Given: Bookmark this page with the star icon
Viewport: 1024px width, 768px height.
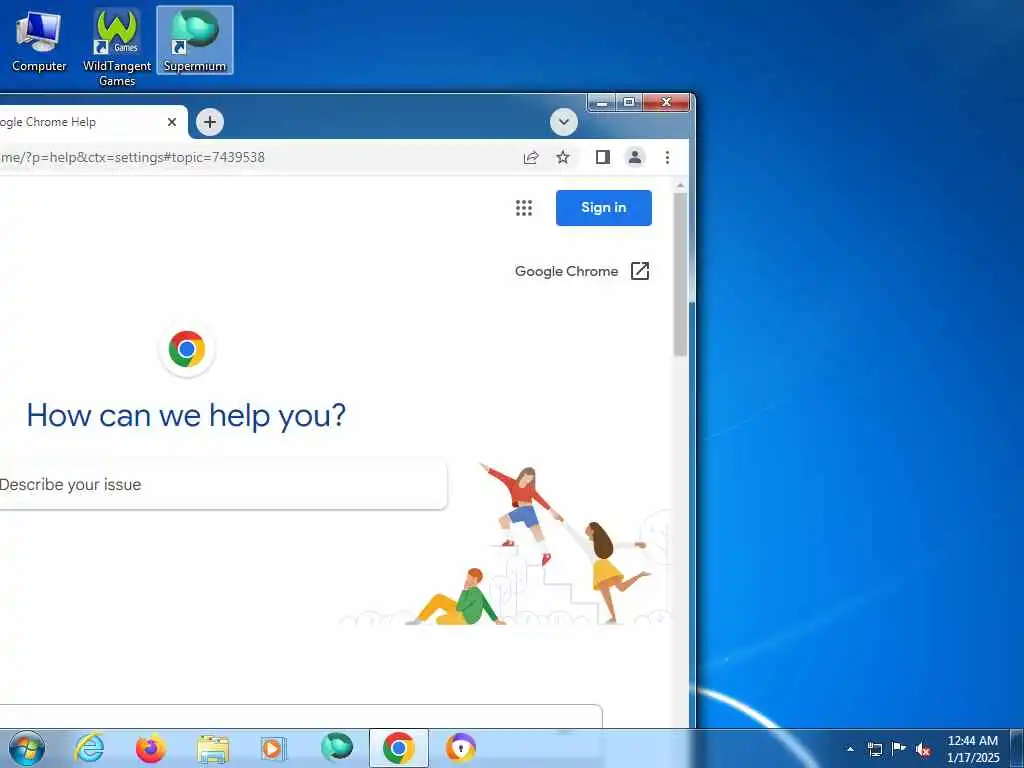Looking at the screenshot, I should coord(563,157).
